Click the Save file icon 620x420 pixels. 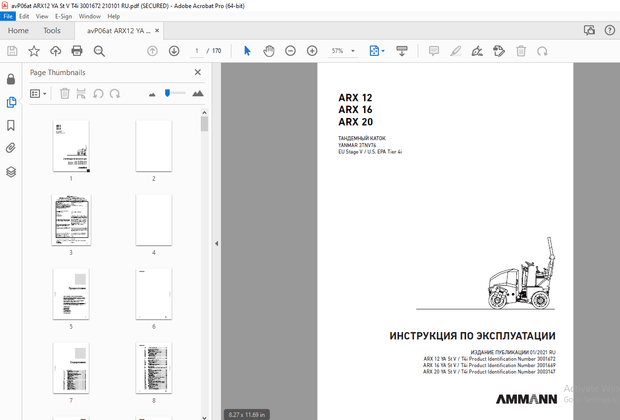[x=12, y=51]
